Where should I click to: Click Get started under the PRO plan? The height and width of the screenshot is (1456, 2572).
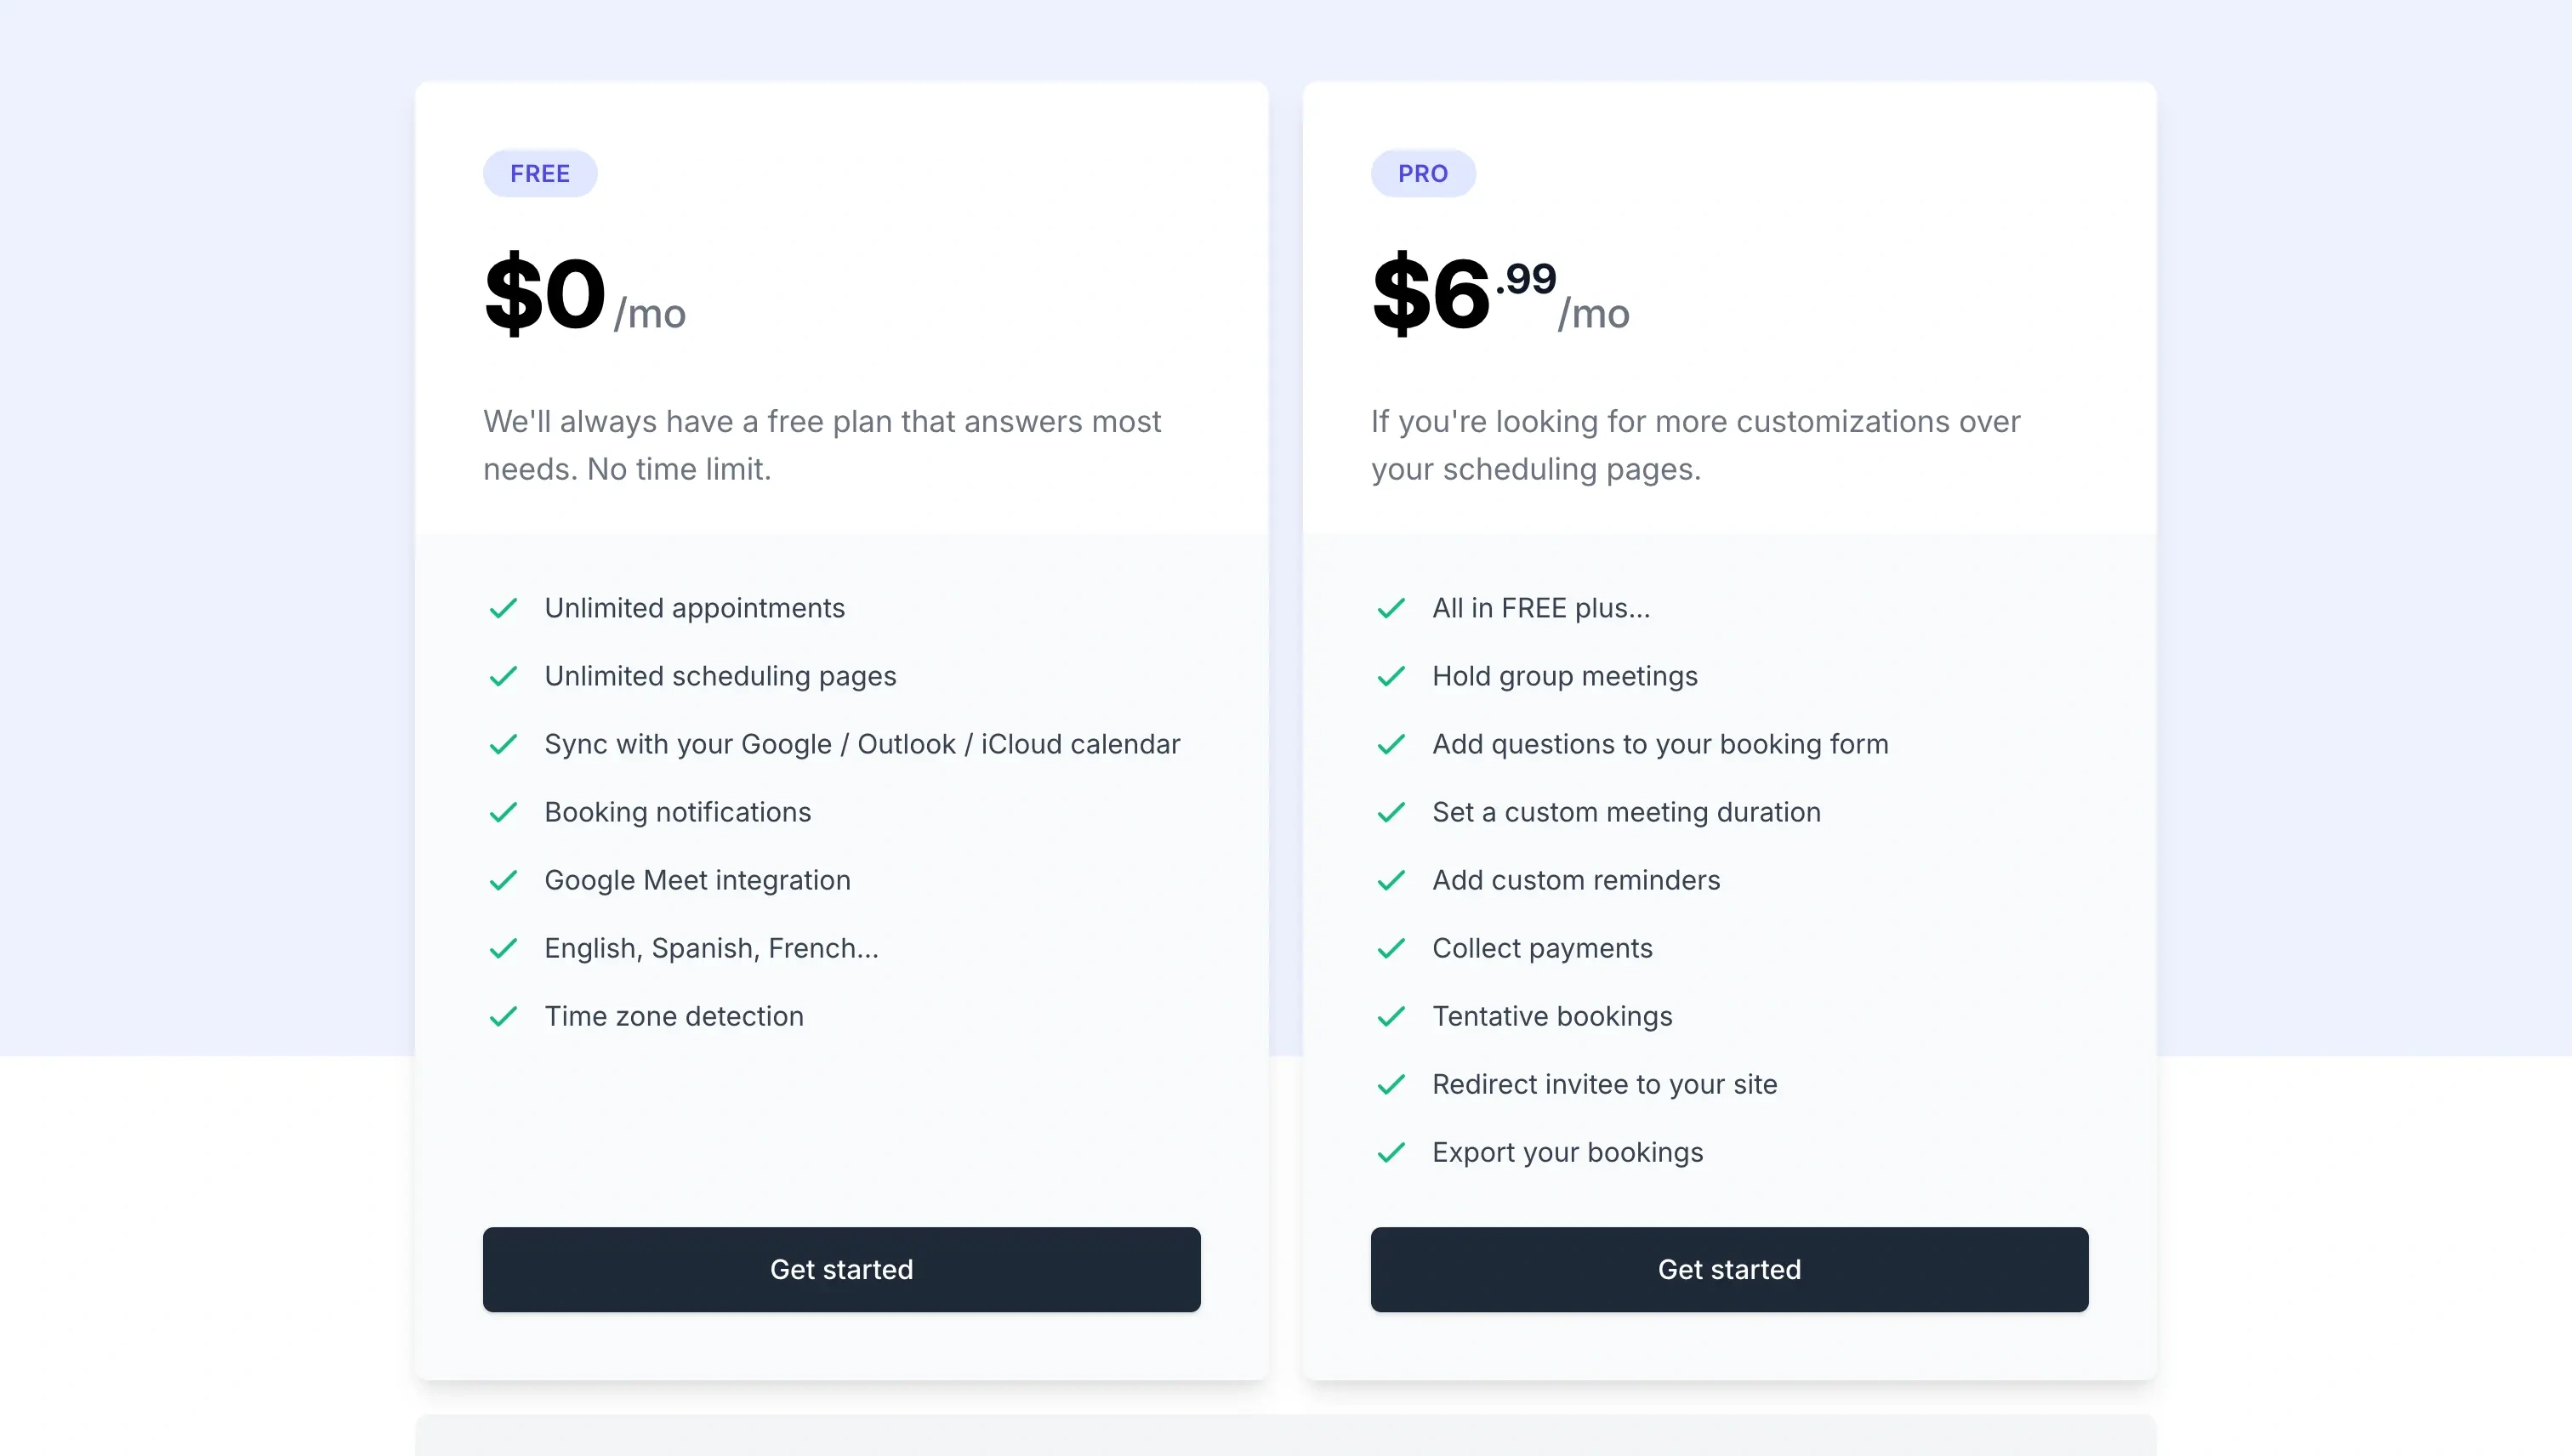(x=1729, y=1269)
